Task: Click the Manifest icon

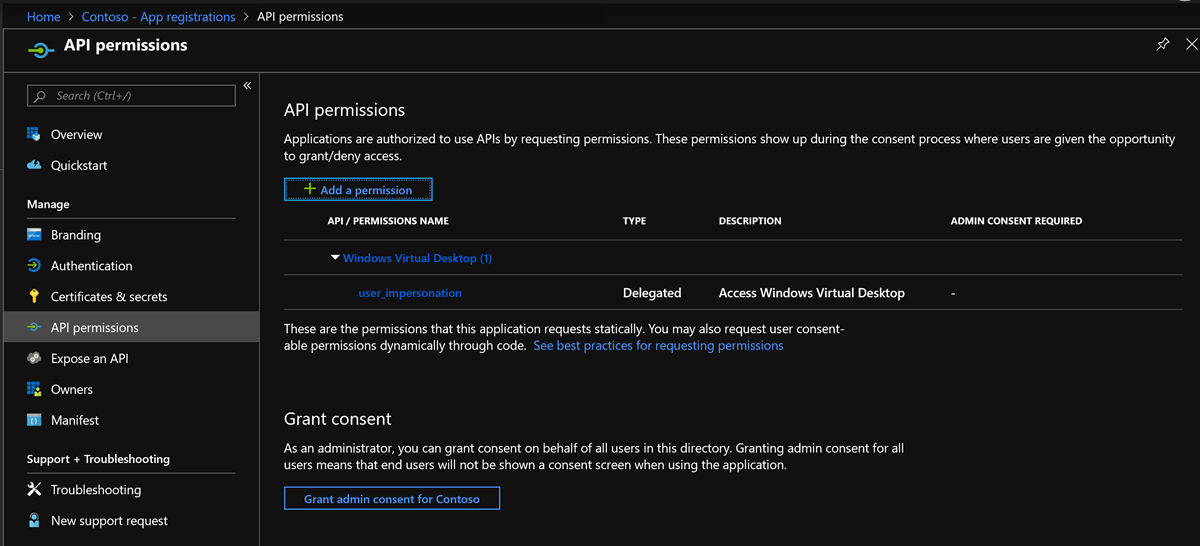Action: tap(34, 420)
